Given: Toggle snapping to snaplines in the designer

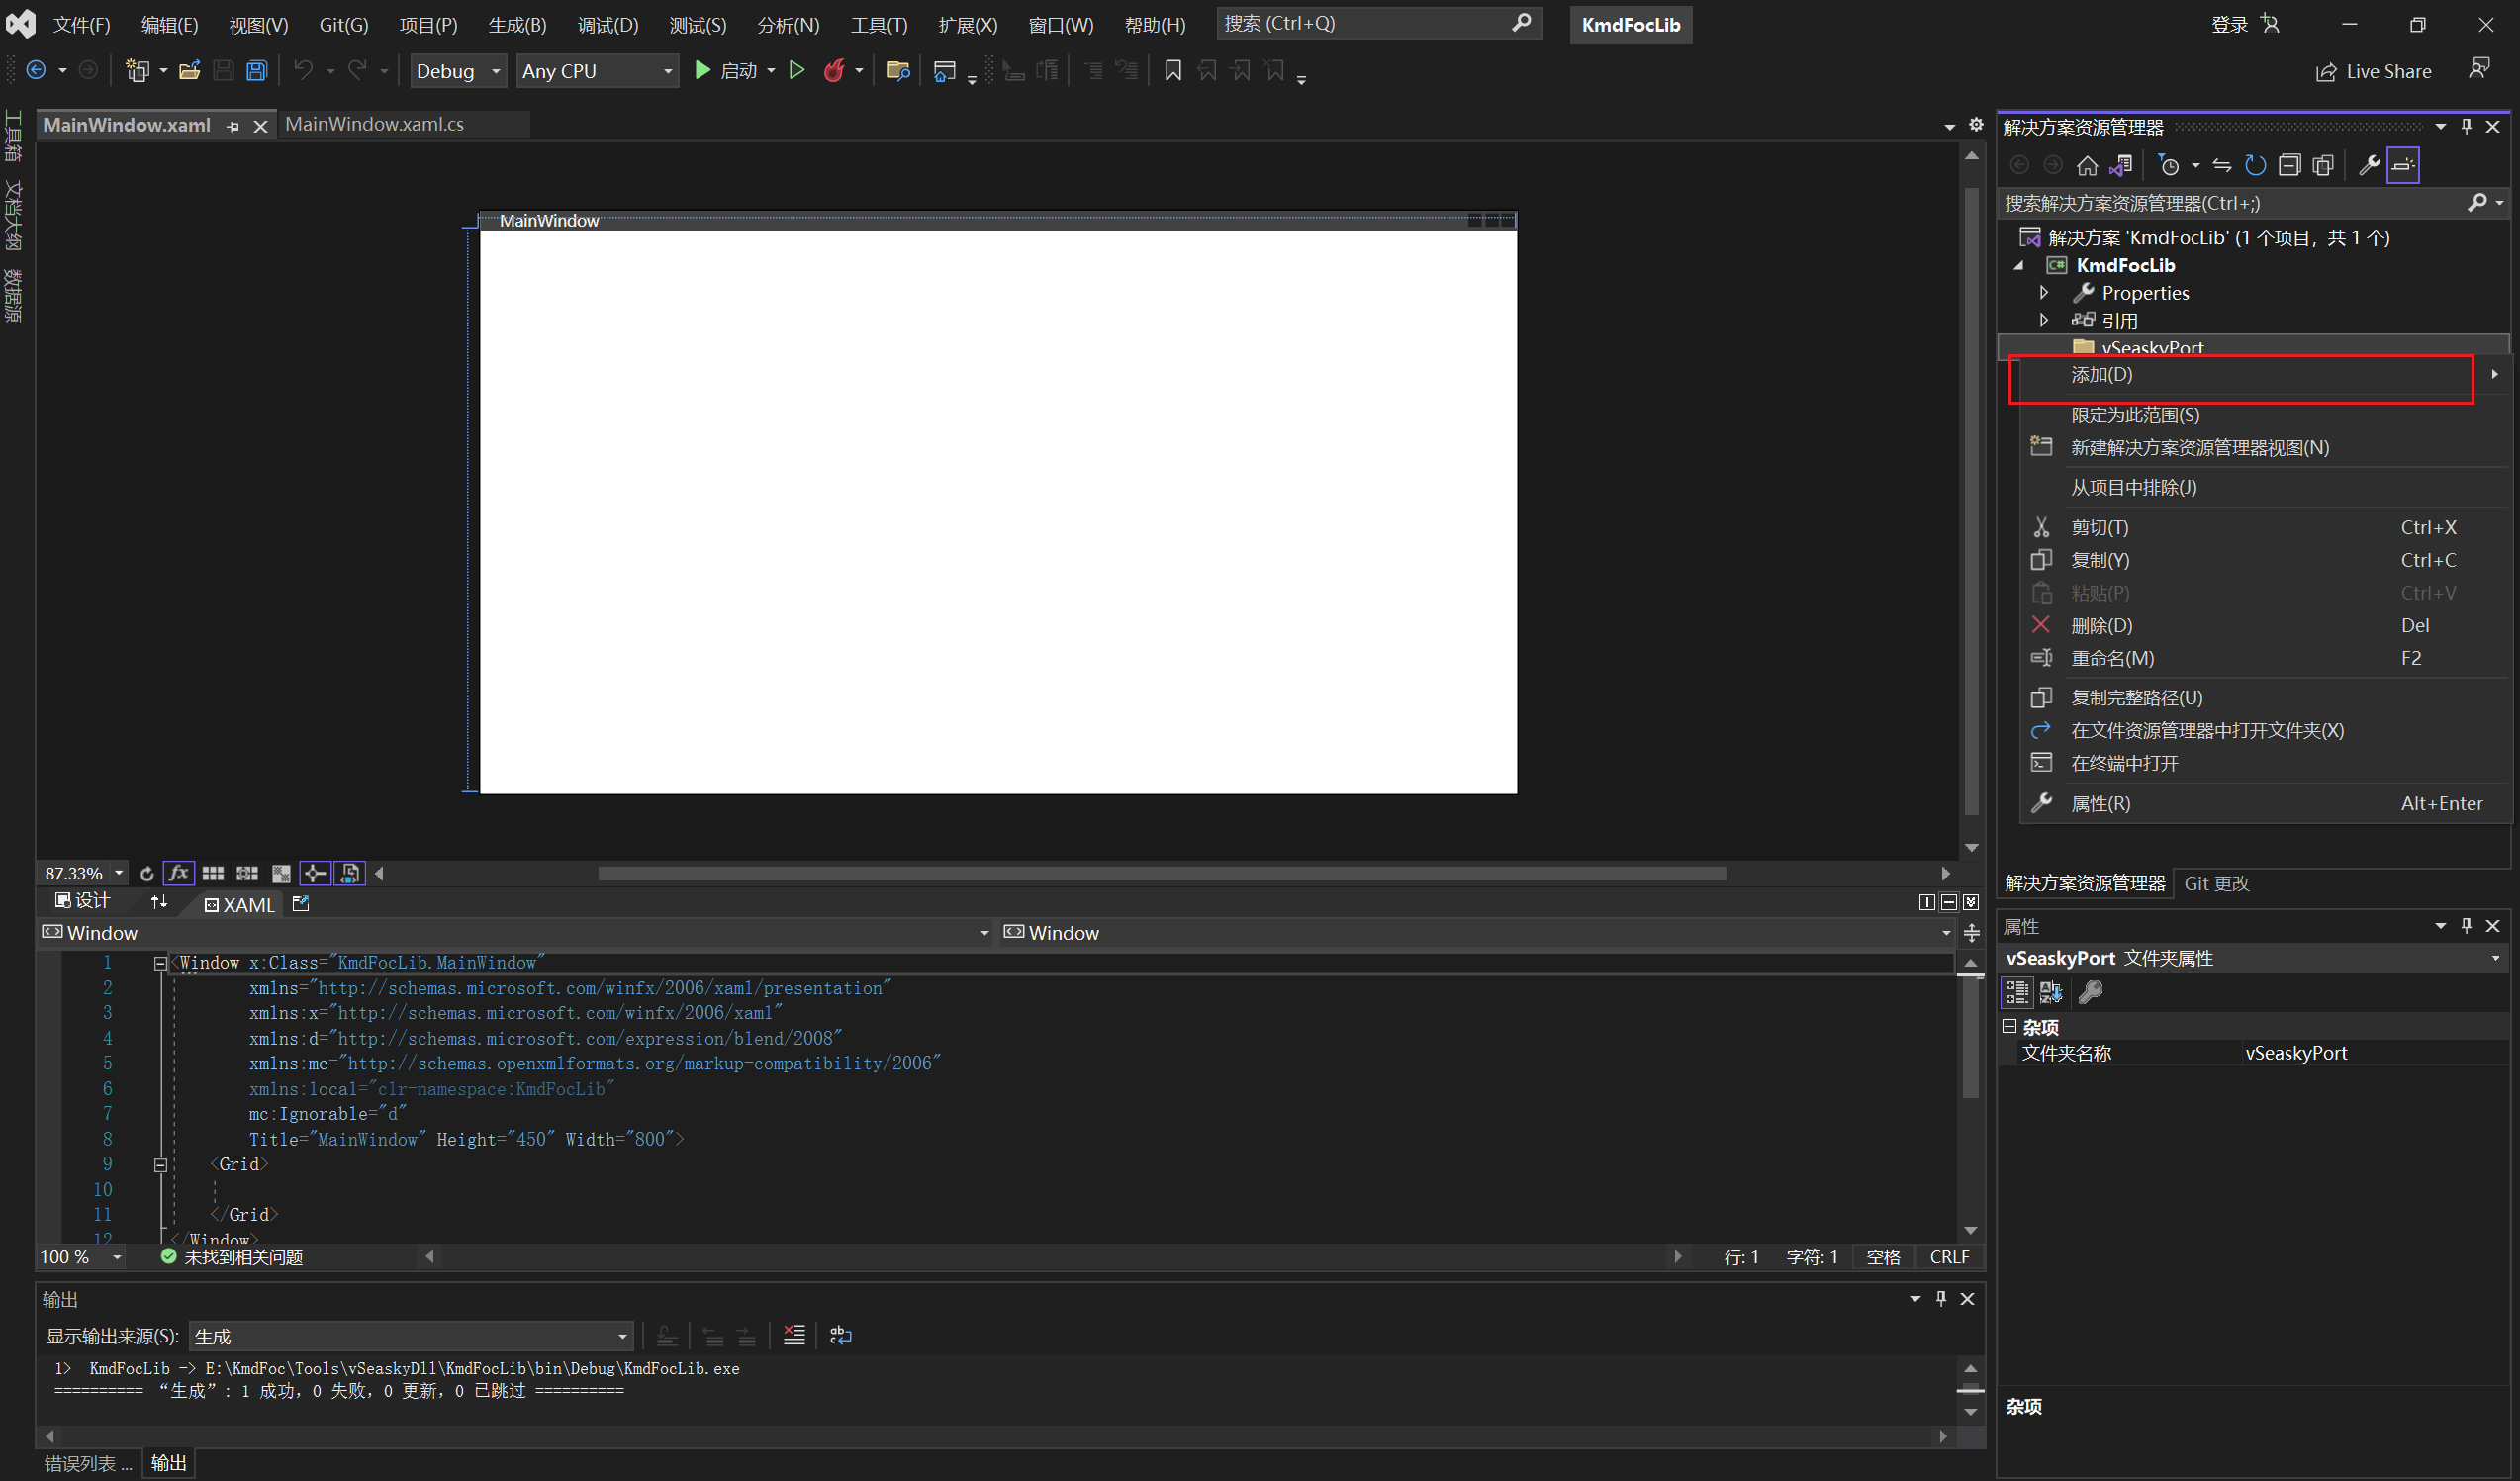Looking at the screenshot, I should [315, 873].
